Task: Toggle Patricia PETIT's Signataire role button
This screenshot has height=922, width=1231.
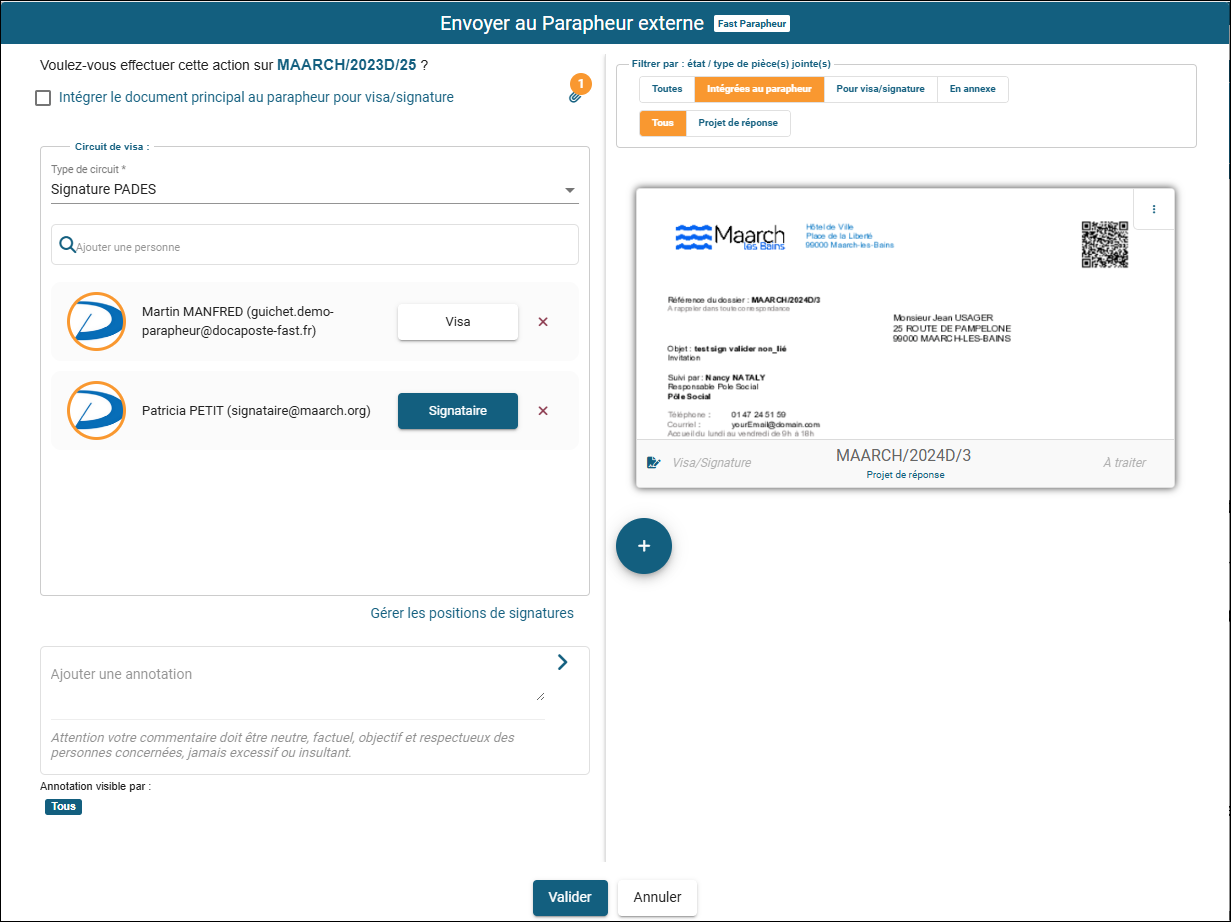Action: (x=457, y=411)
